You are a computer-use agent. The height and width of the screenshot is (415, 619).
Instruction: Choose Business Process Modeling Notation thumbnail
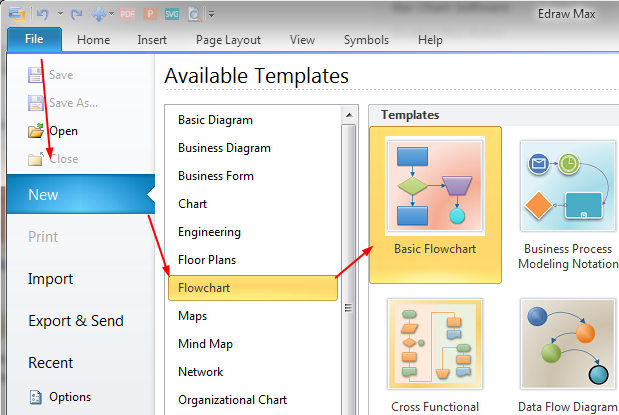tap(568, 186)
